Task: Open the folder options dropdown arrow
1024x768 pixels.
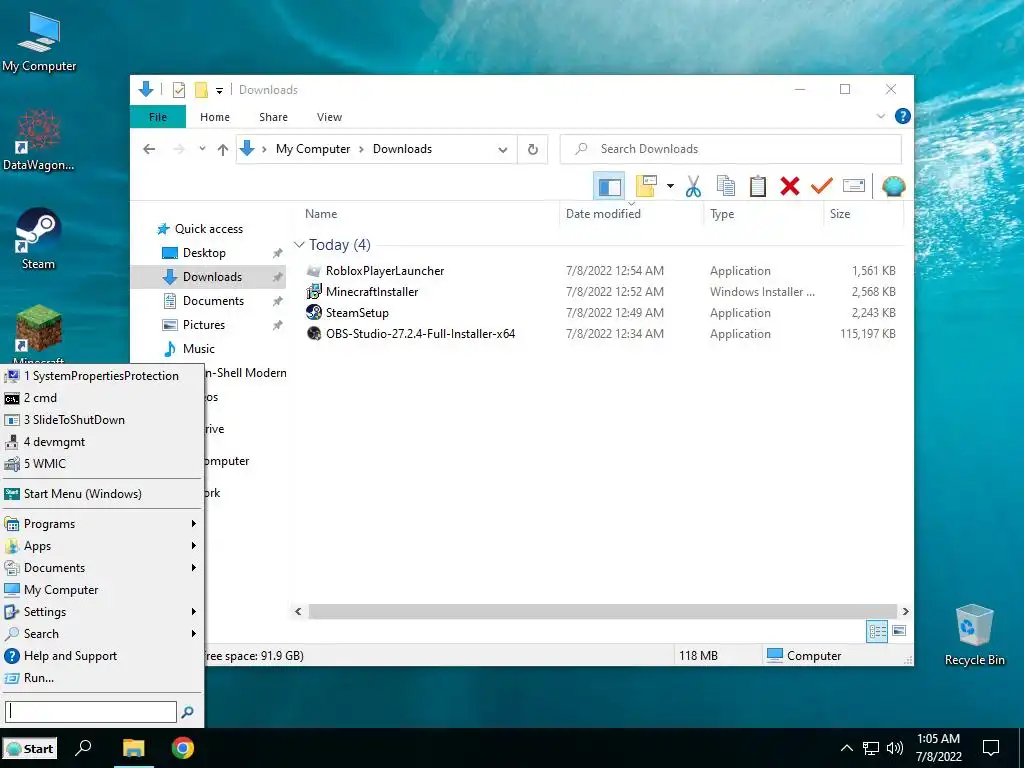Action: tap(670, 187)
